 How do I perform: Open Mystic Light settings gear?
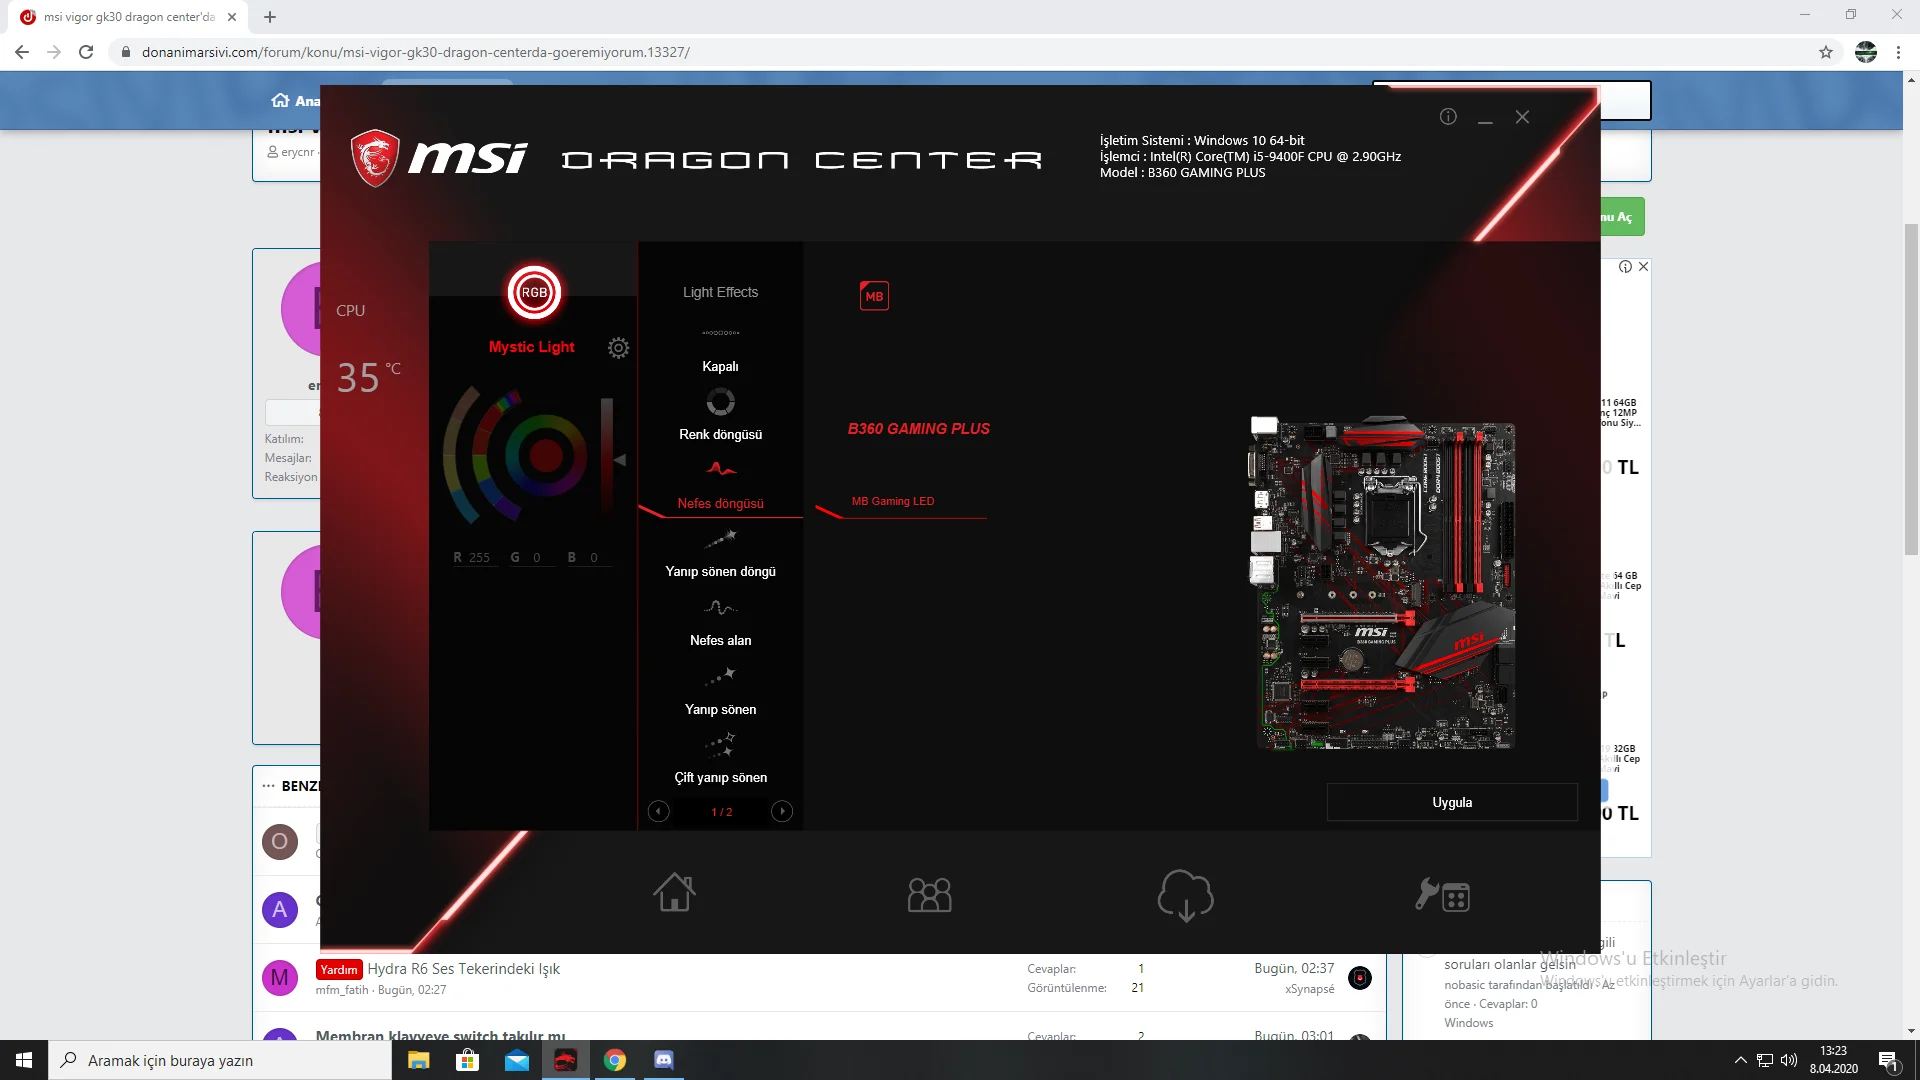click(618, 348)
